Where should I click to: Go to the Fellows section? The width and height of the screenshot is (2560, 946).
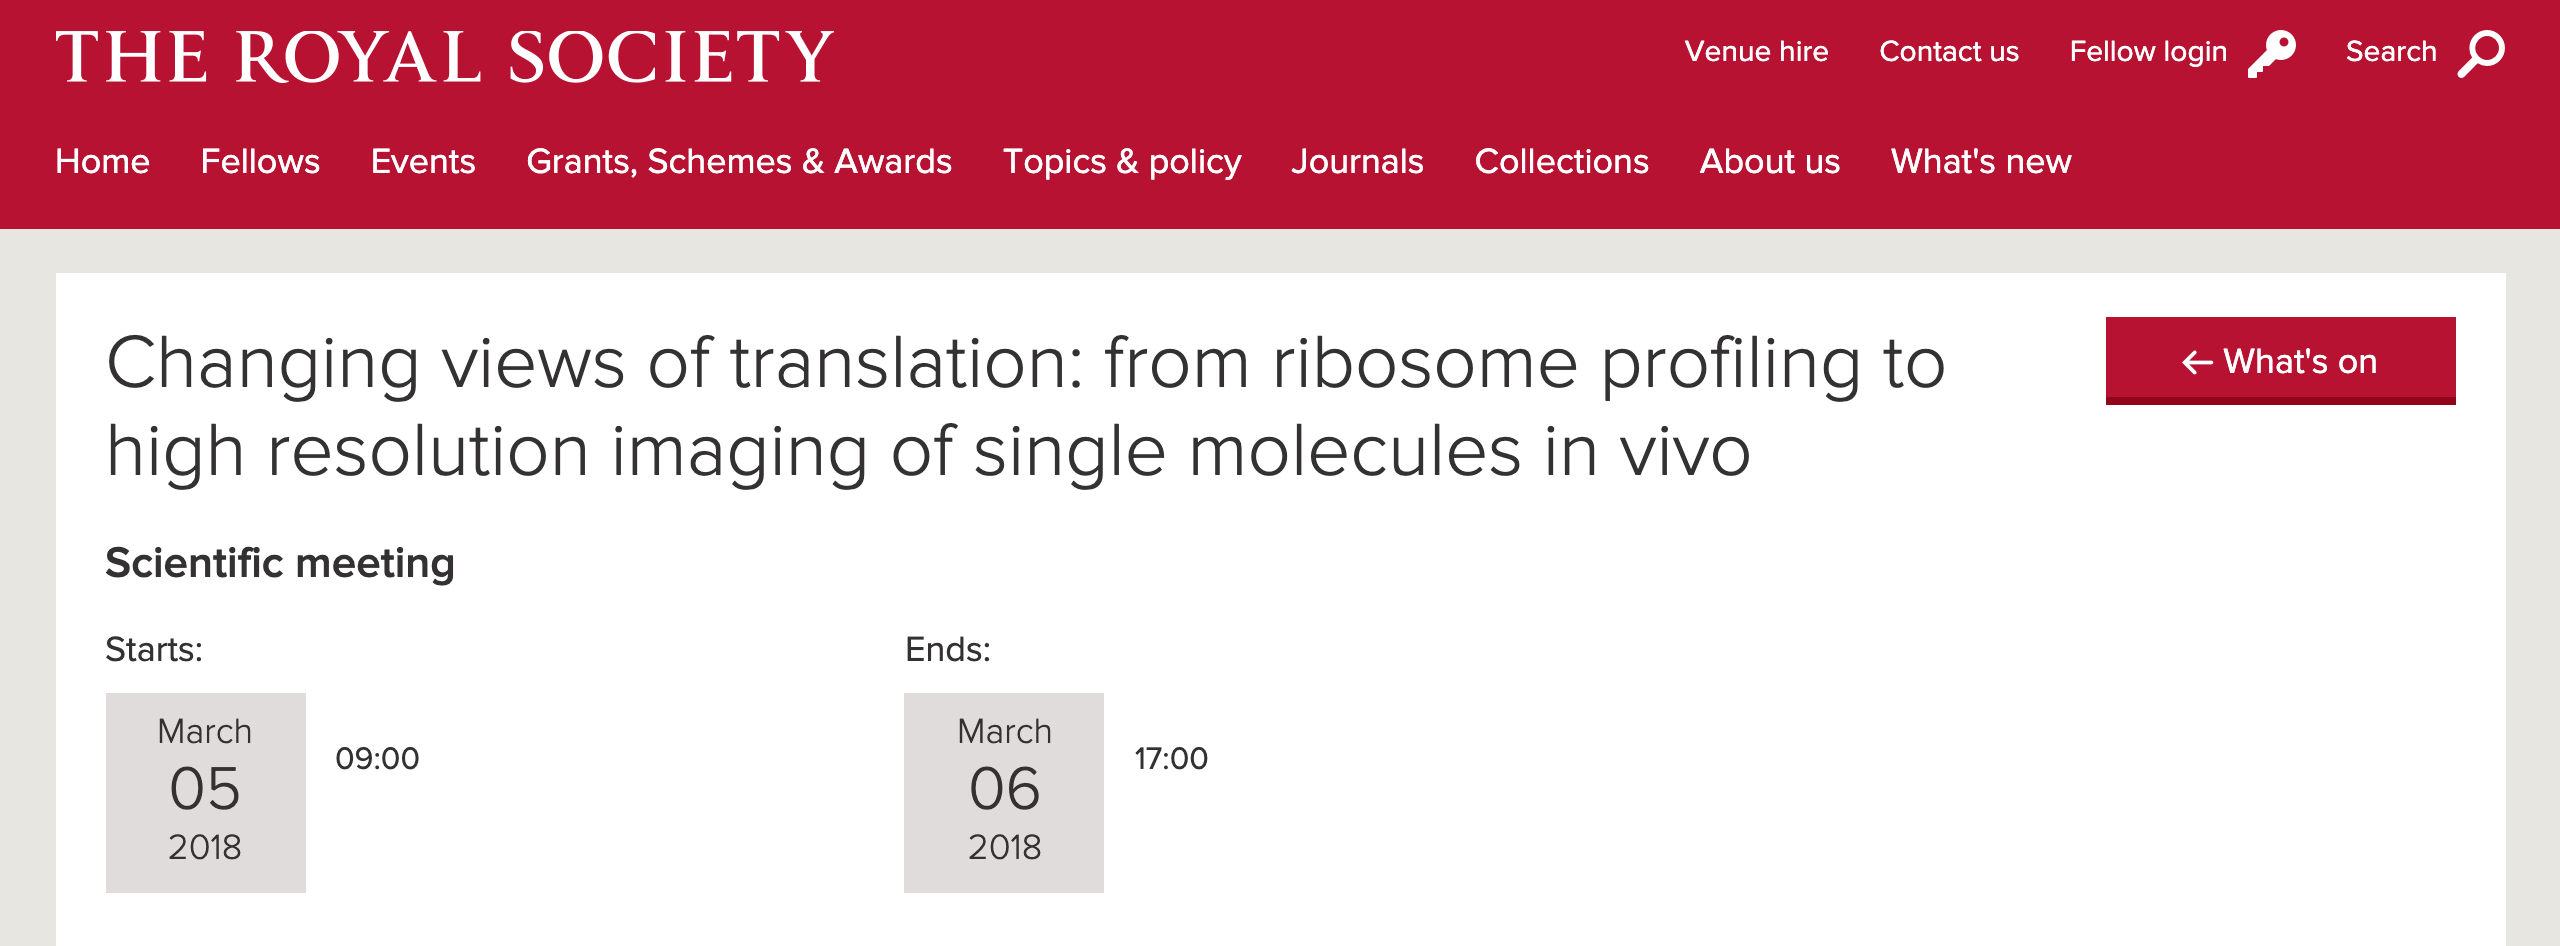click(x=260, y=161)
